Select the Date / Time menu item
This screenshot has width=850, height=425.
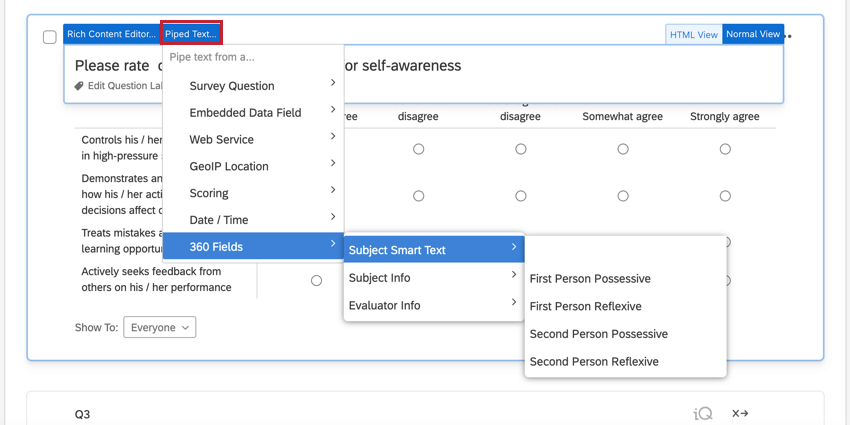point(253,220)
